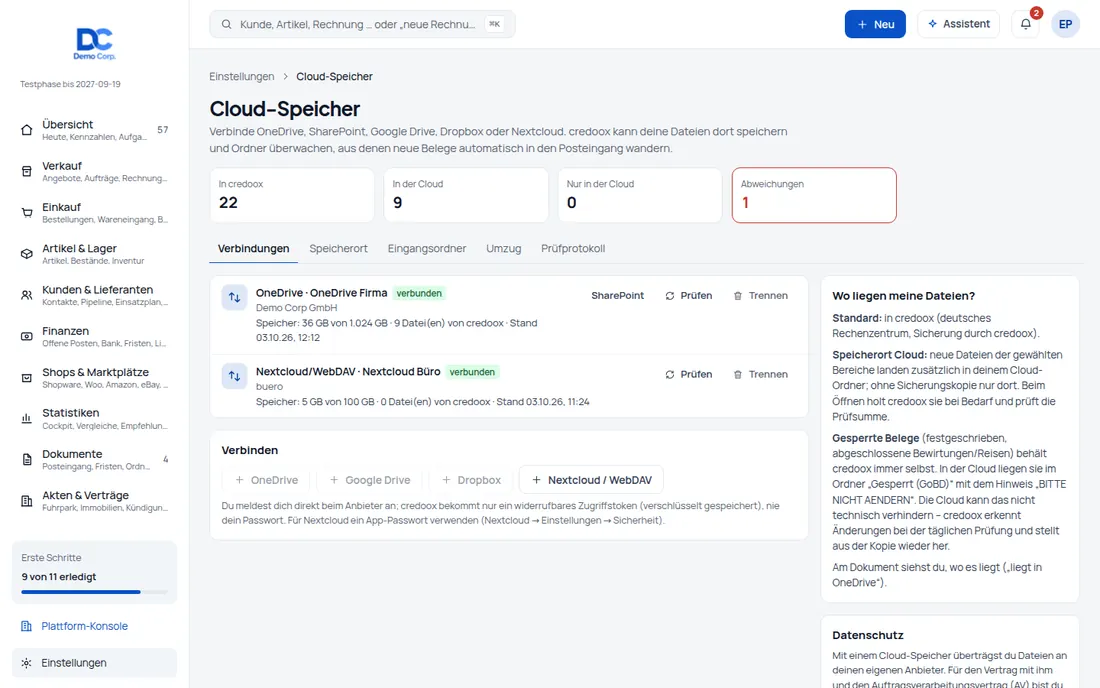
Task: Click the Übersicht count badge 57
Action: point(163,130)
